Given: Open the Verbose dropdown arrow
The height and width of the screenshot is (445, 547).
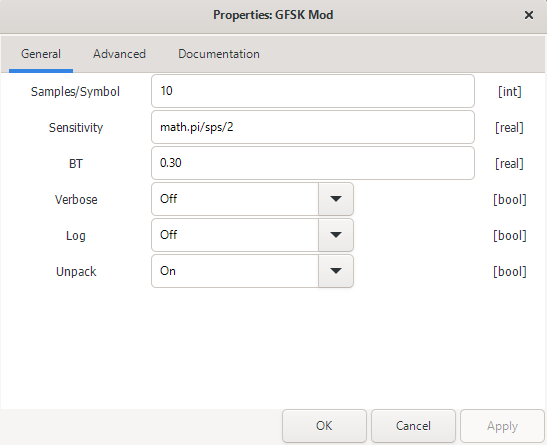Looking at the screenshot, I should point(336,199).
